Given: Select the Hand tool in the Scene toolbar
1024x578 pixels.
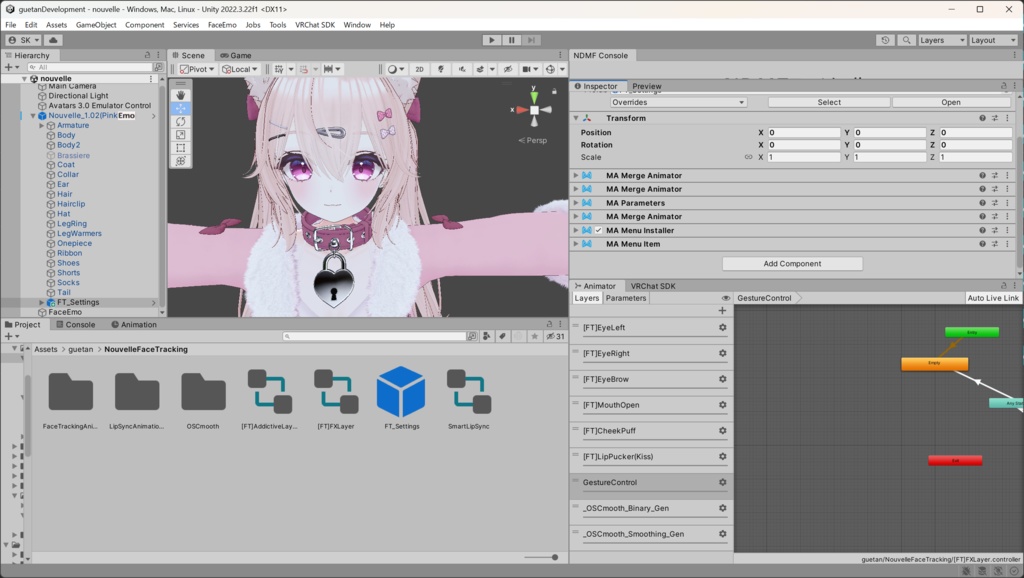Looking at the screenshot, I should [181, 95].
